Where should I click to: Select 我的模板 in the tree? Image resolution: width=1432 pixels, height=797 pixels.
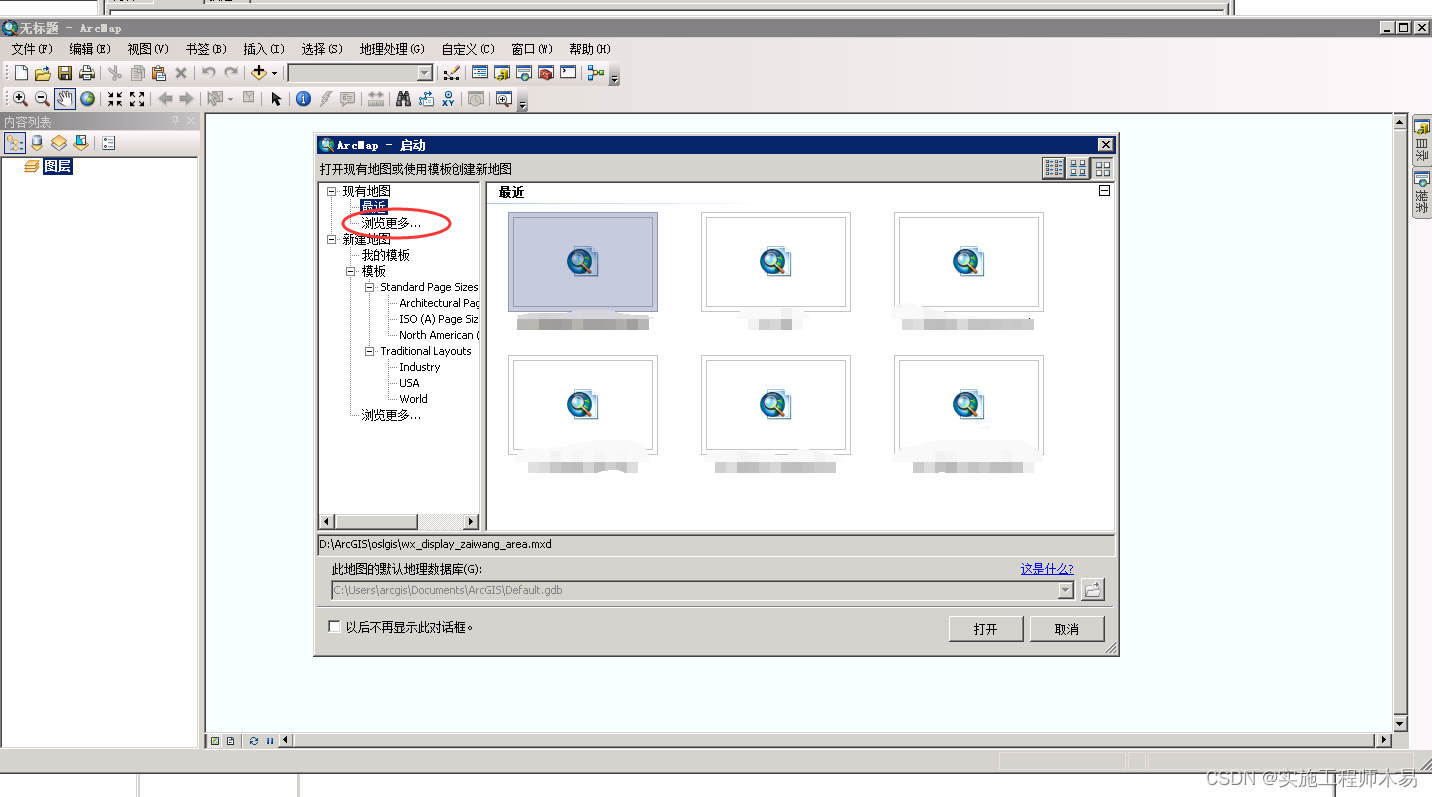385,255
